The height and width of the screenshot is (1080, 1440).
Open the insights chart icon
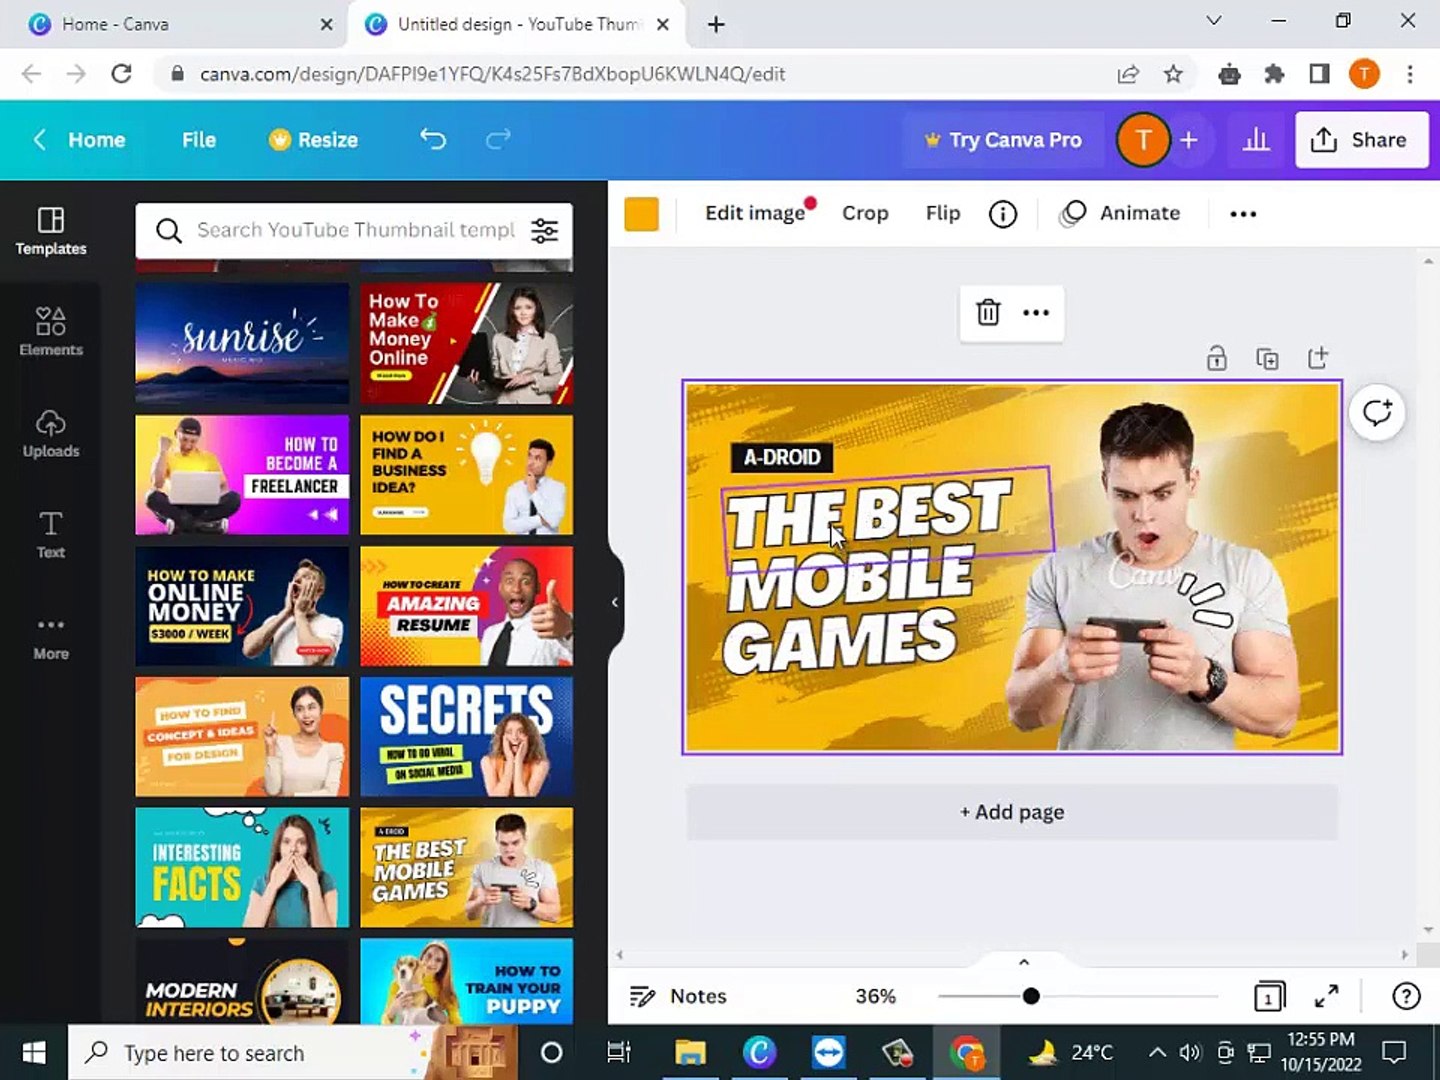[x=1256, y=140]
